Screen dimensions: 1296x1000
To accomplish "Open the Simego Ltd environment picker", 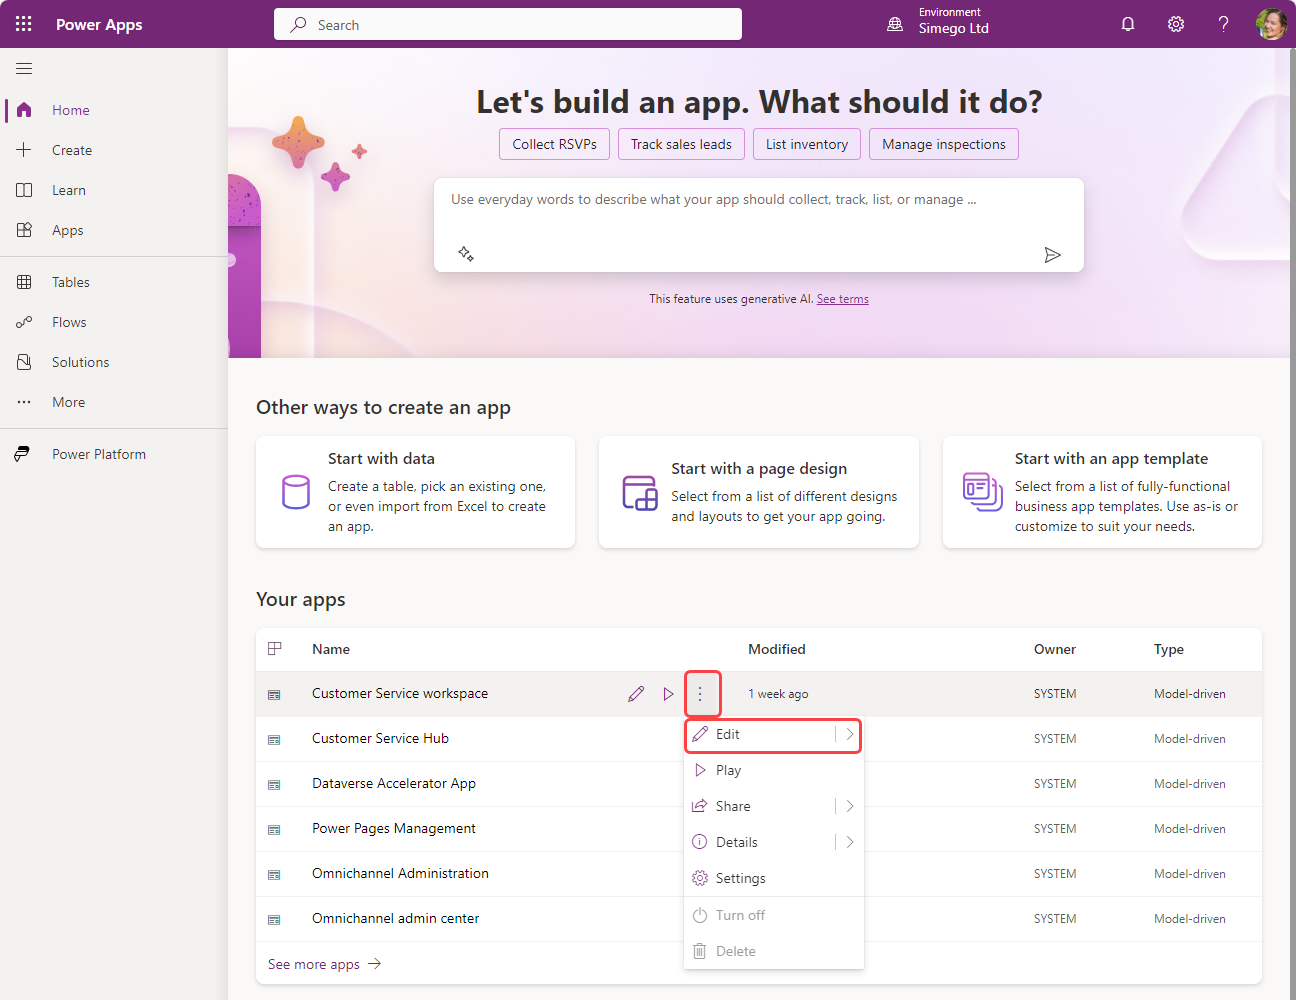I will coord(938,21).
